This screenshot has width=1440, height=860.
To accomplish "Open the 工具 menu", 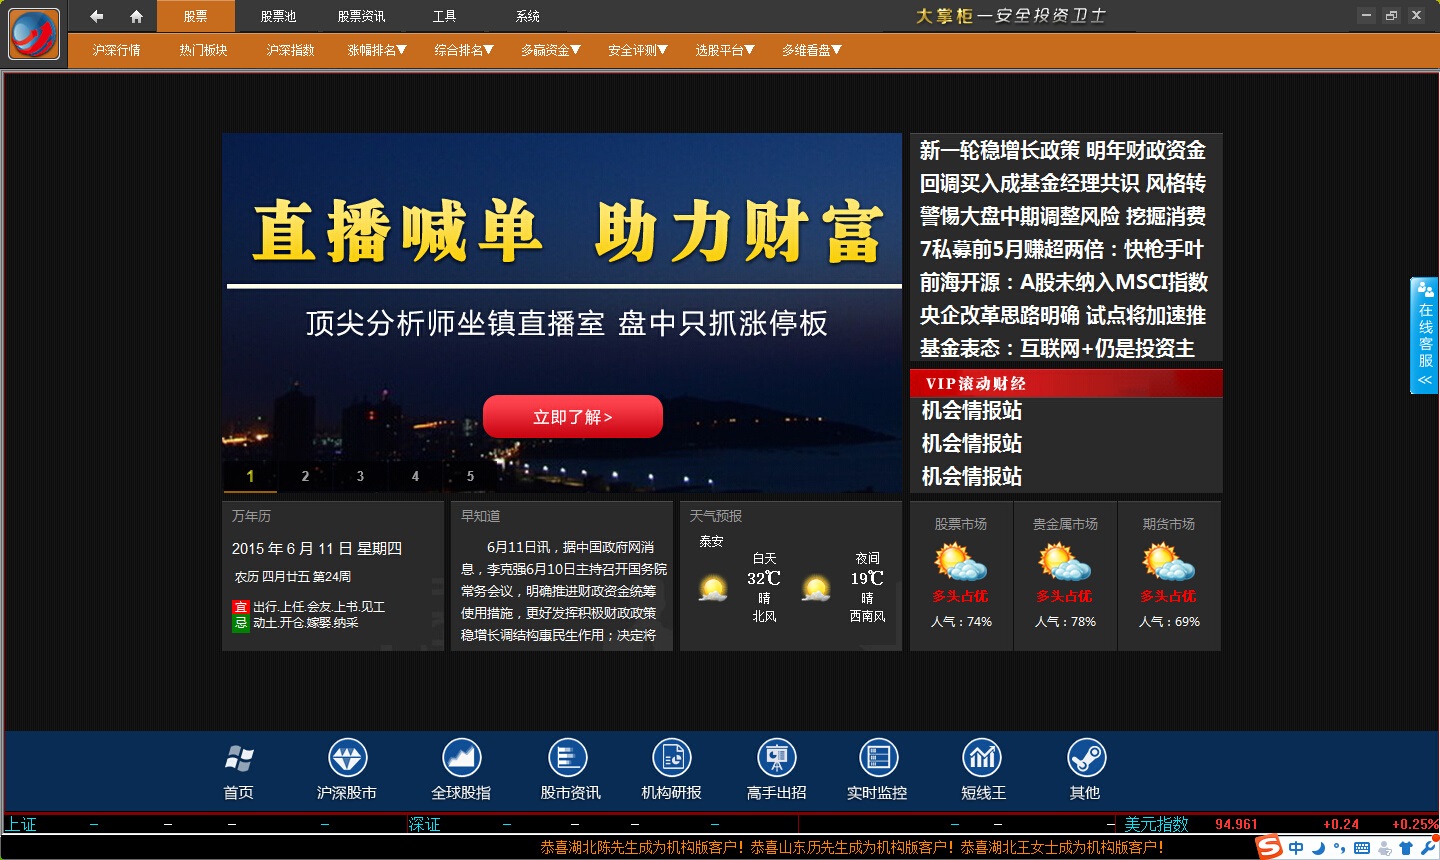I will pos(444,16).
